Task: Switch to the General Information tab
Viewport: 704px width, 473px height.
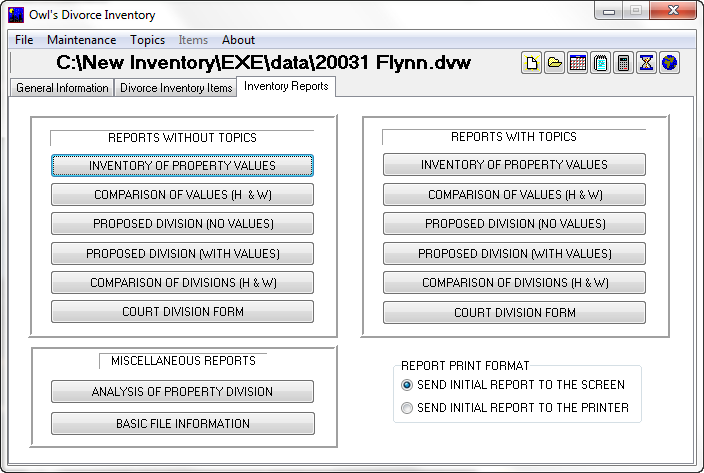Action: tap(62, 88)
